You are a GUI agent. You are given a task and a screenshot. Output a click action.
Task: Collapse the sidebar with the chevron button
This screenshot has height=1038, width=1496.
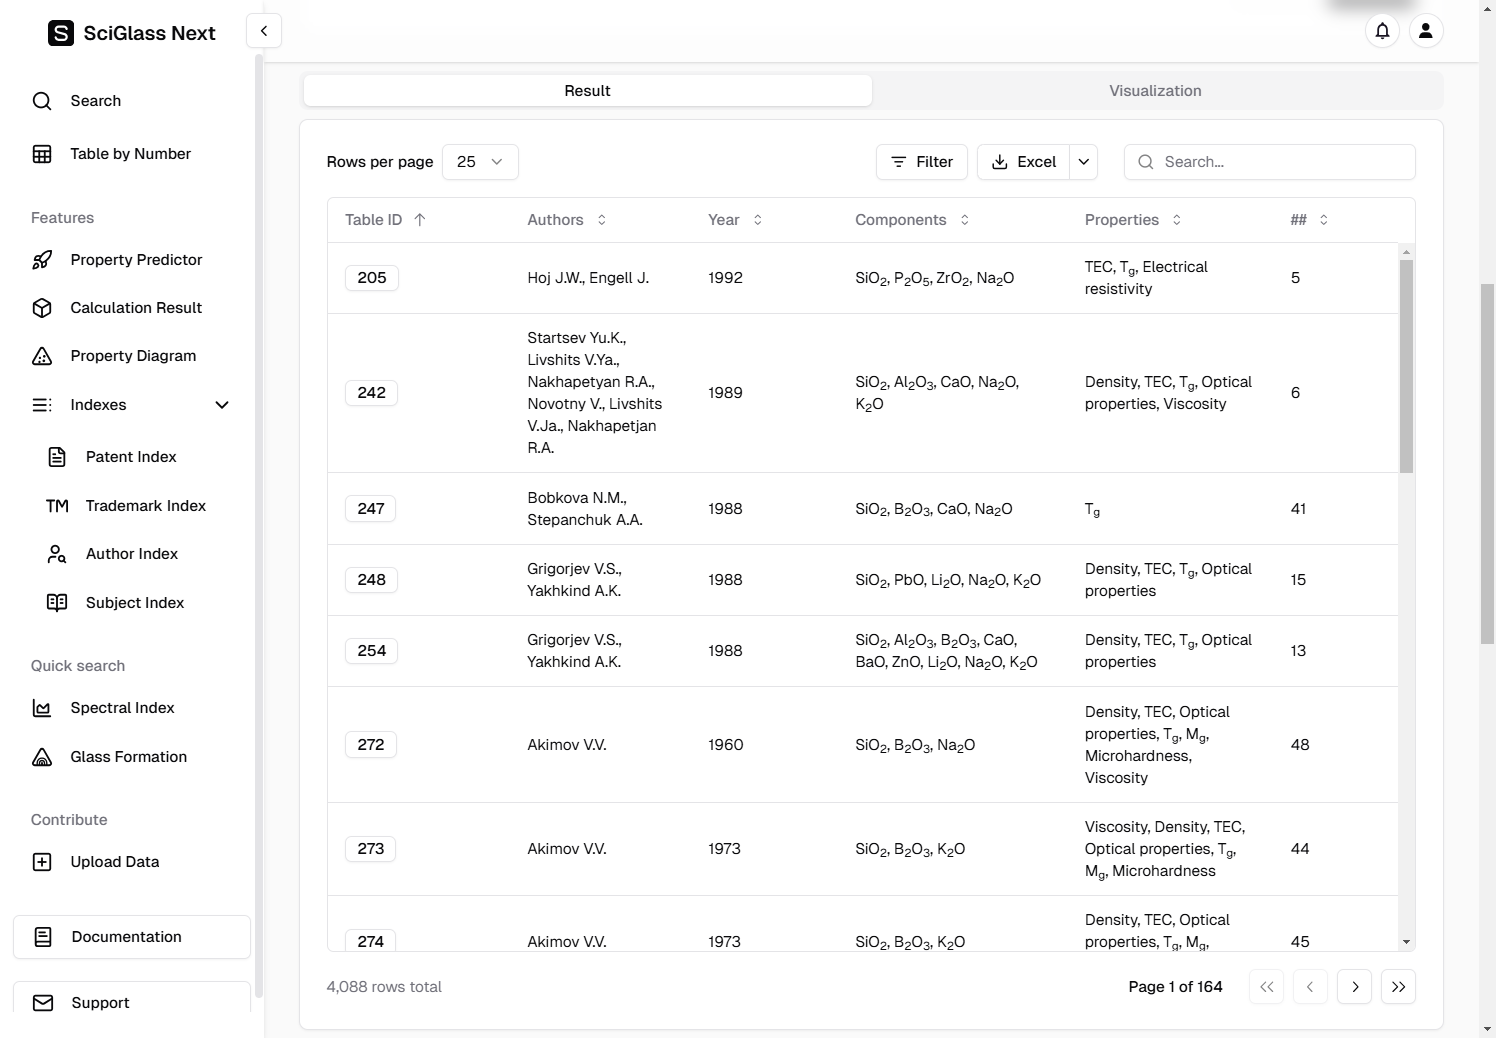pos(264,31)
